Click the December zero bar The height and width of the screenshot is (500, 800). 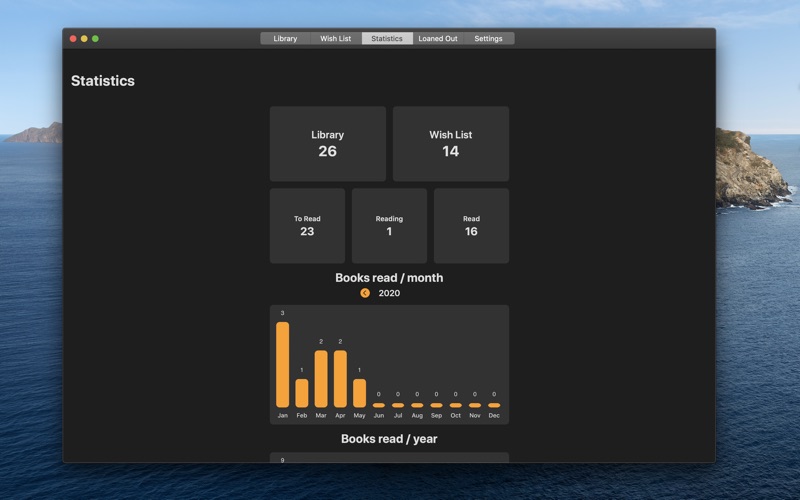point(494,405)
